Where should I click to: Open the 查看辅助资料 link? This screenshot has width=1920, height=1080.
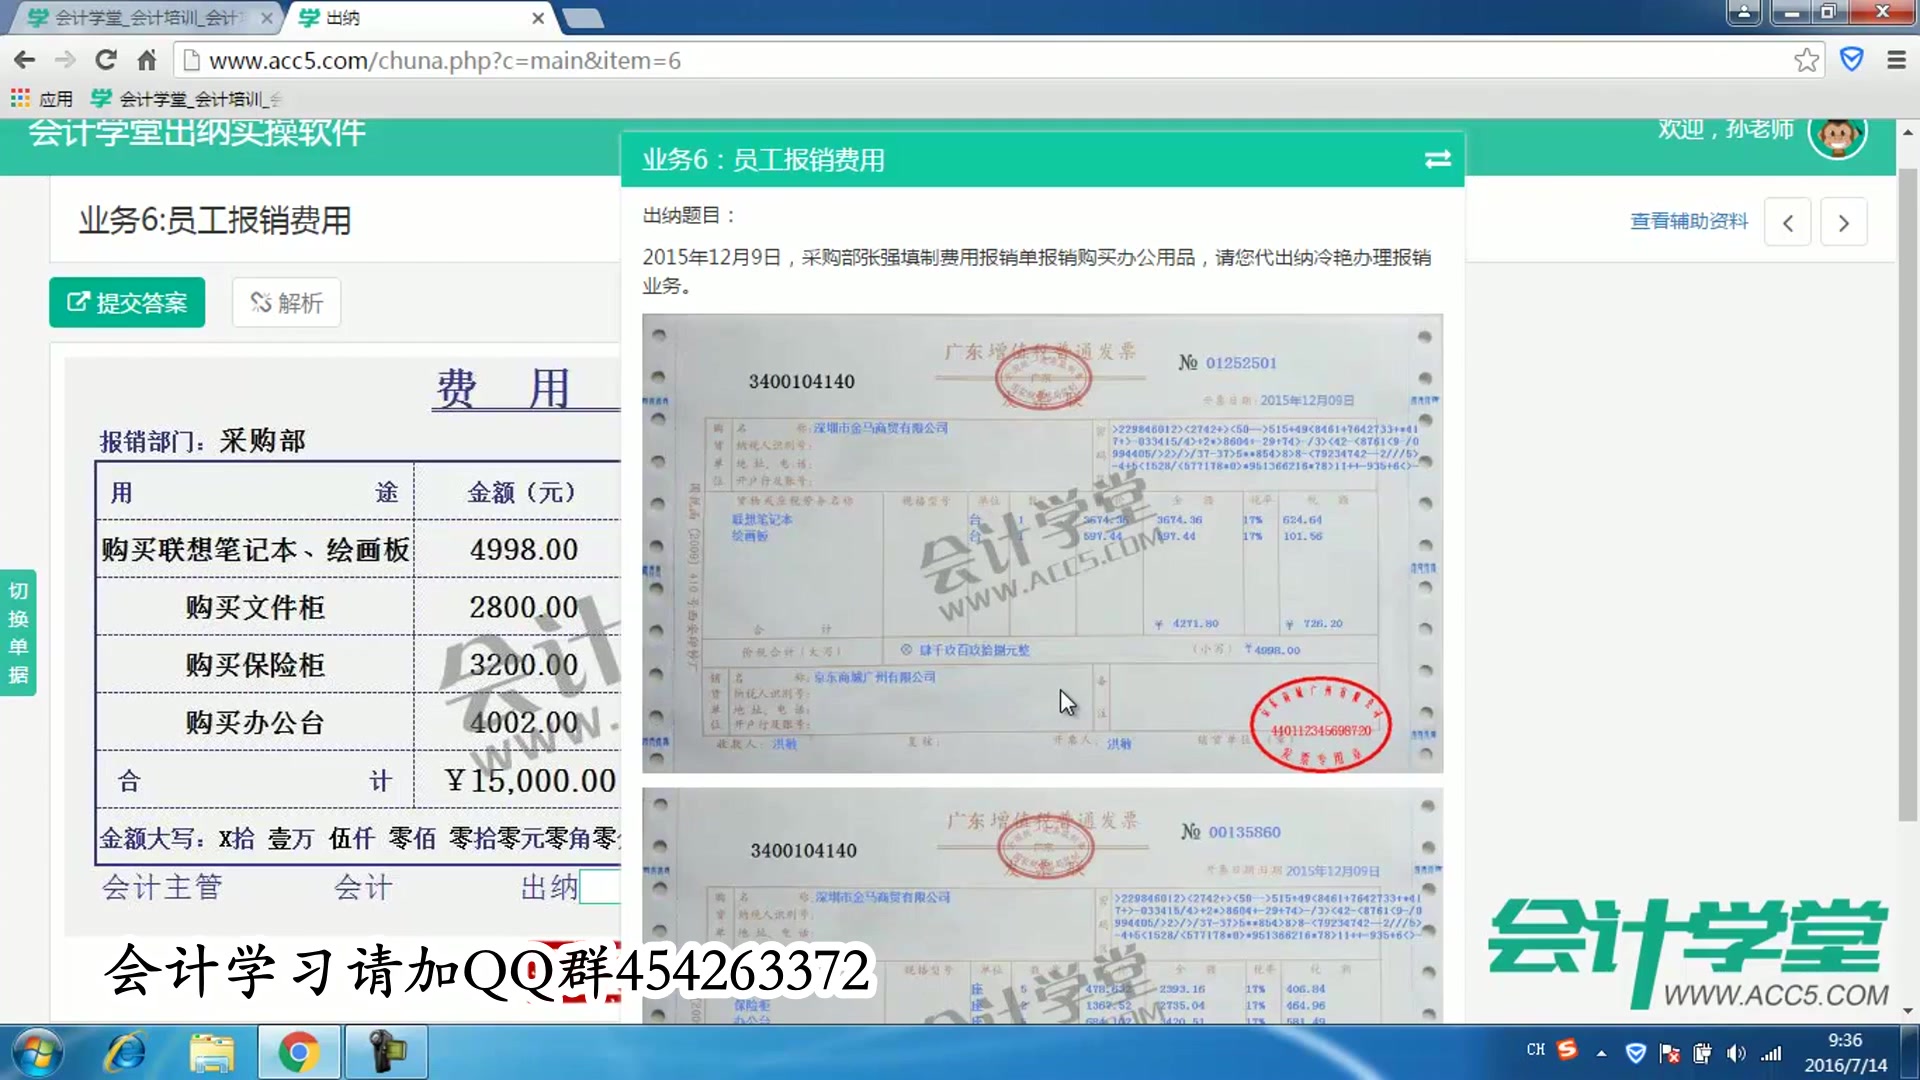click(1688, 221)
